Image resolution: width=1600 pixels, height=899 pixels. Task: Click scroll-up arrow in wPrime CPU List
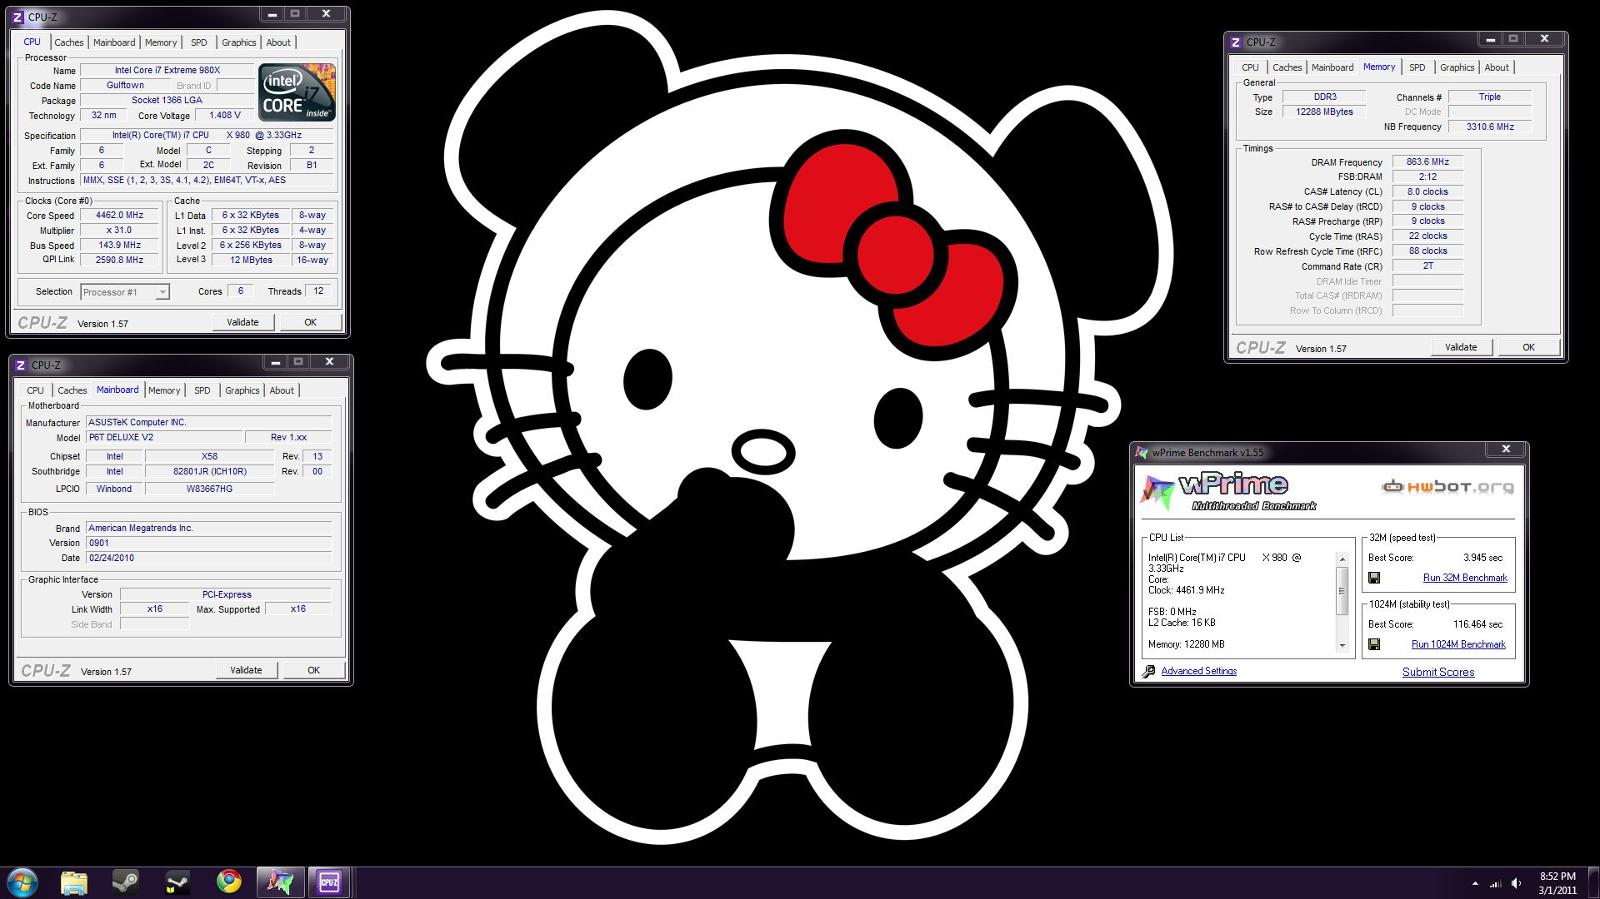pyautogui.click(x=1342, y=558)
